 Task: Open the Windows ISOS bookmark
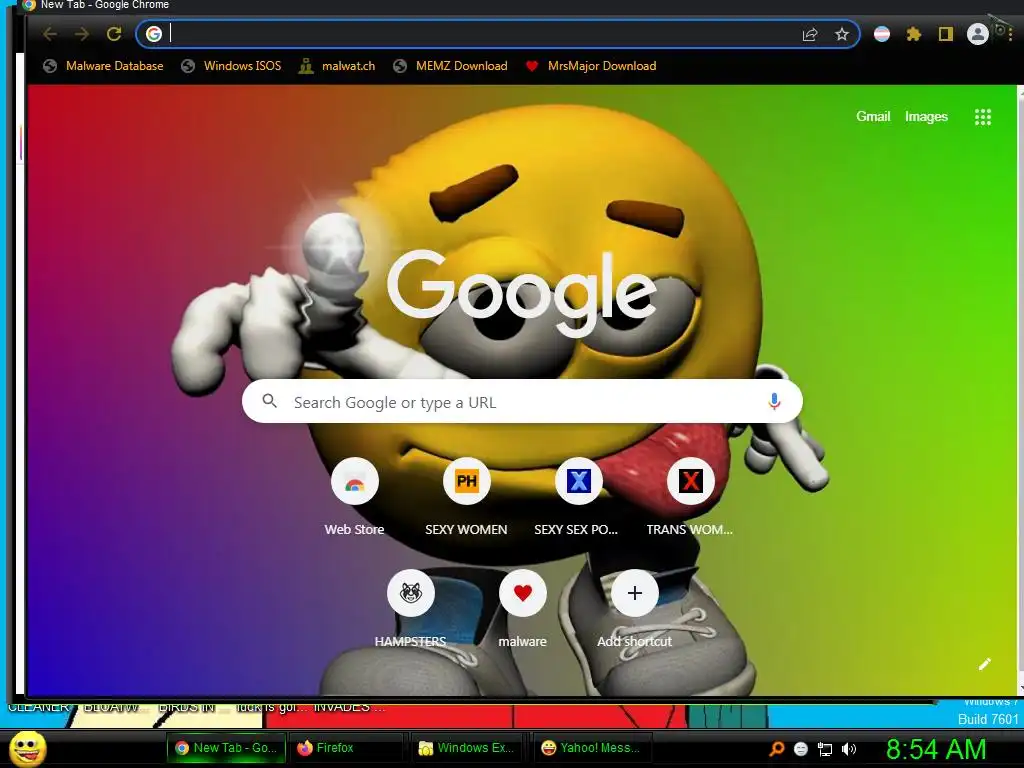click(231, 66)
